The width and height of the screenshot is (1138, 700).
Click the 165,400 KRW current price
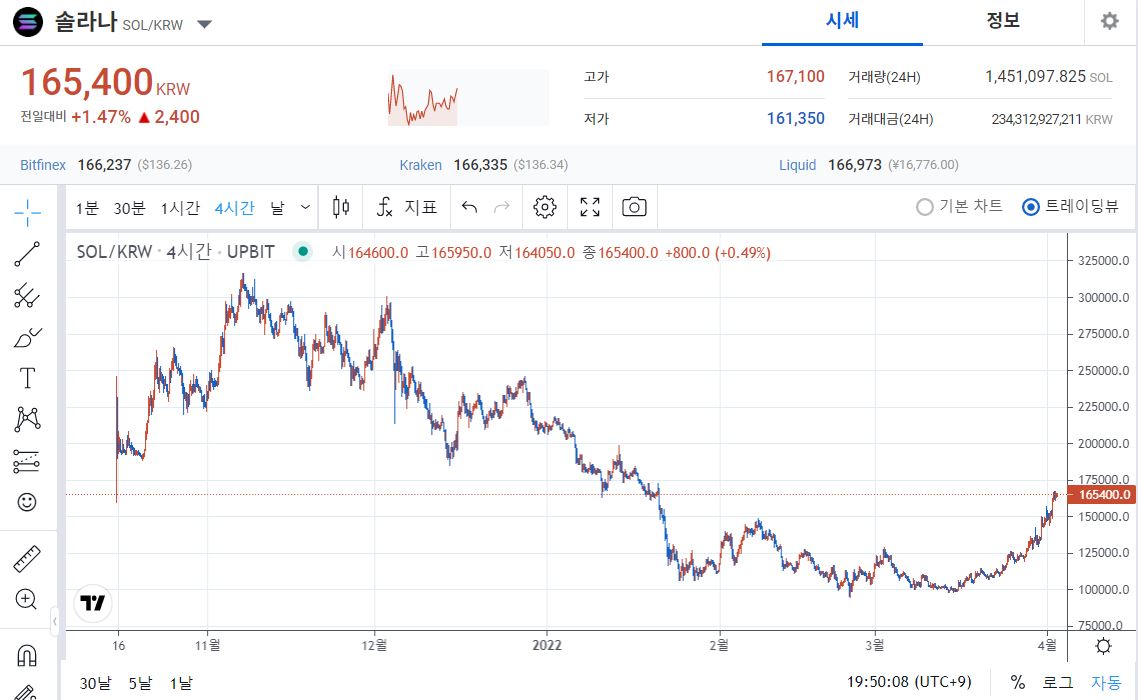tap(105, 82)
